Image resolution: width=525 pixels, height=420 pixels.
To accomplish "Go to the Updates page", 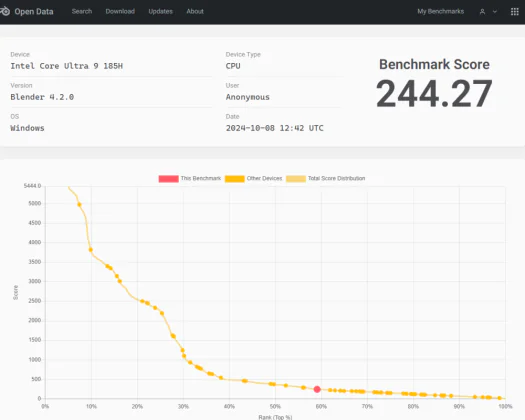I will coord(160,11).
